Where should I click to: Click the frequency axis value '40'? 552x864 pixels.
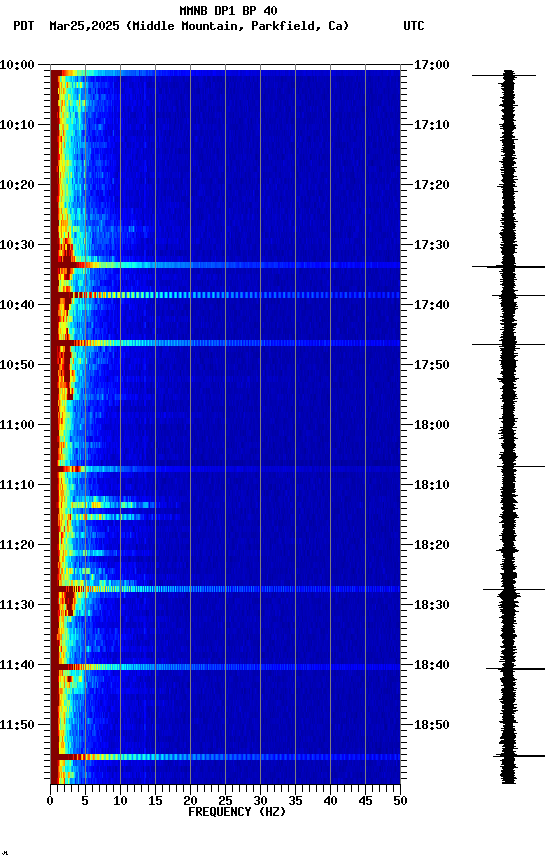(330, 801)
